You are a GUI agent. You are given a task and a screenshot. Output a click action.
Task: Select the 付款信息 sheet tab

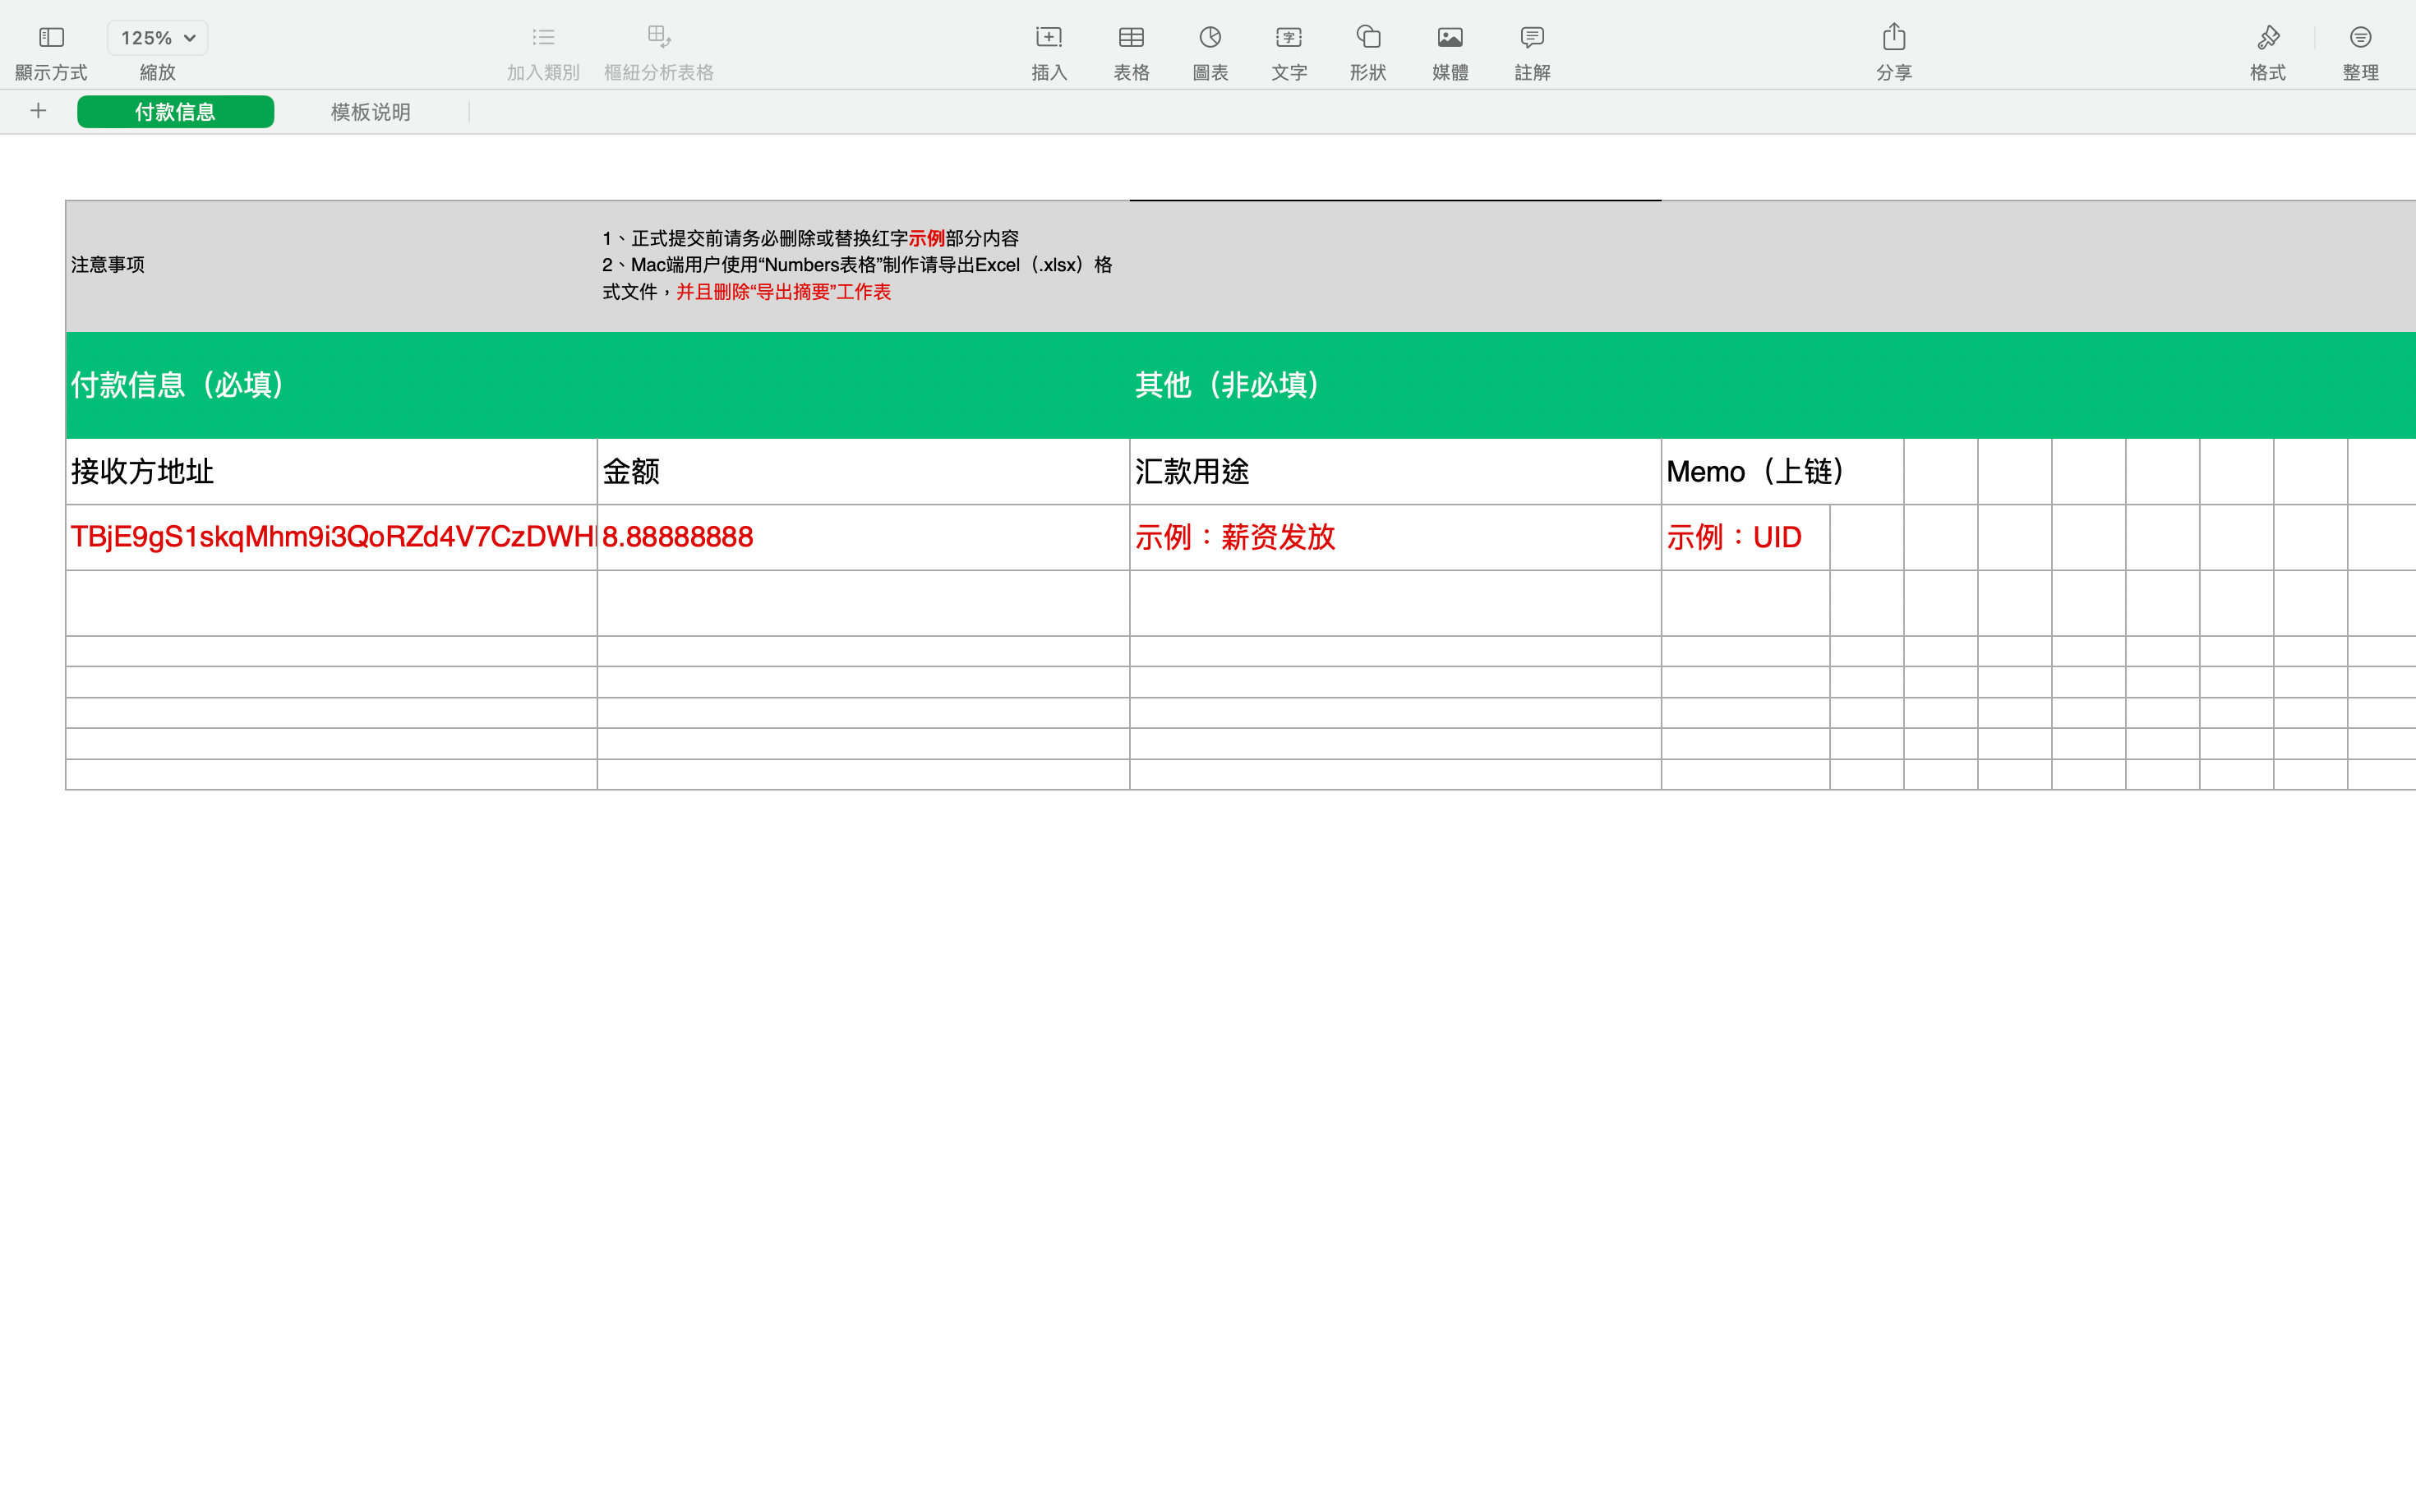click(175, 112)
